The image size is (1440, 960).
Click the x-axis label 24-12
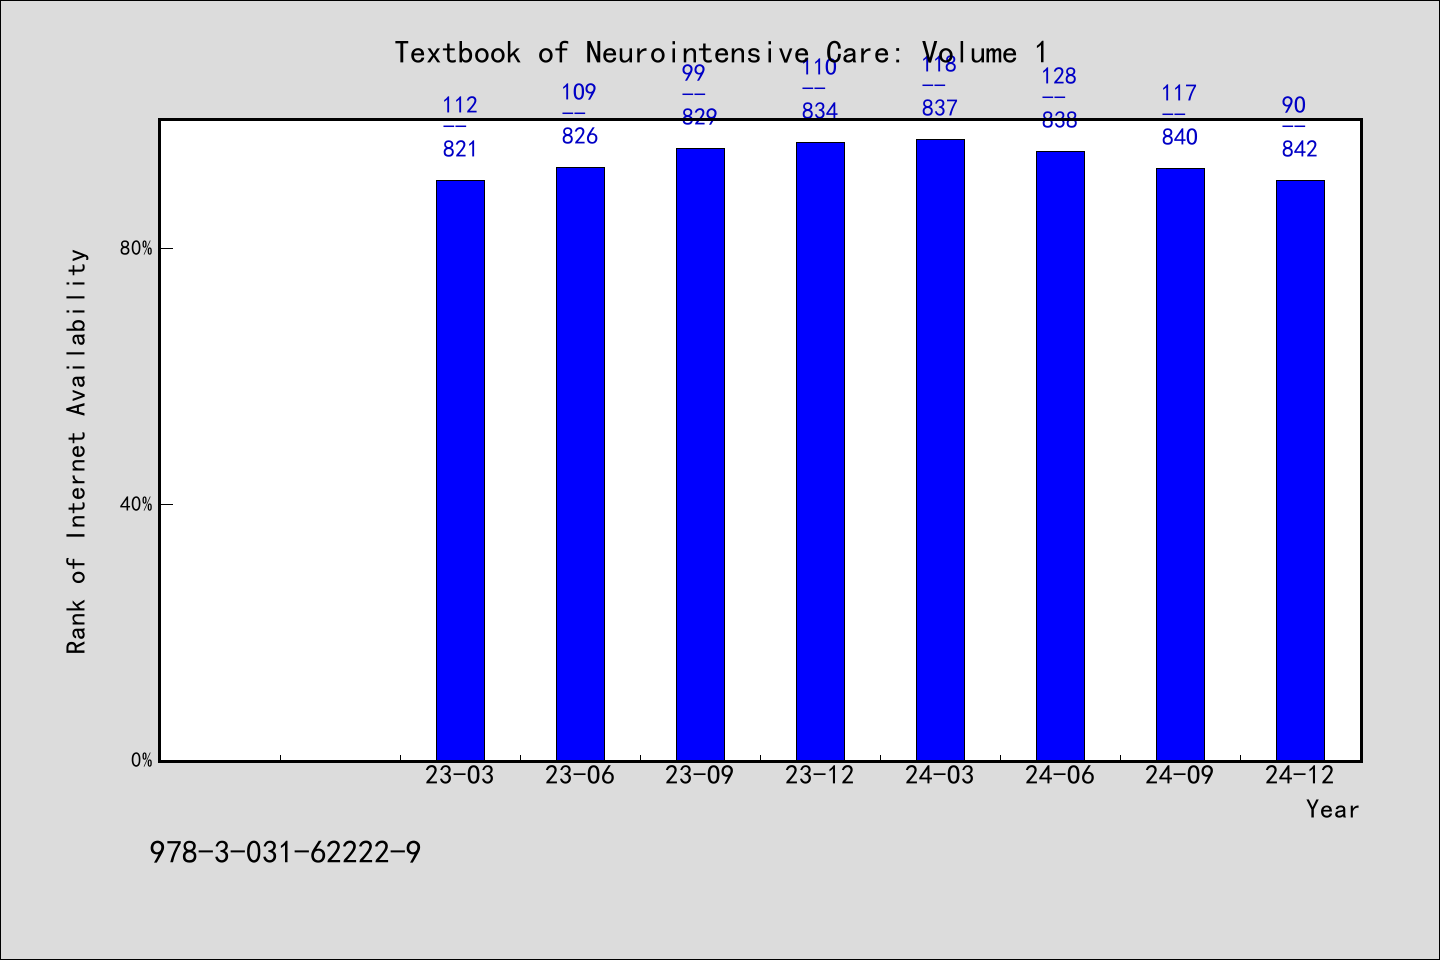[x=1300, y=775]
